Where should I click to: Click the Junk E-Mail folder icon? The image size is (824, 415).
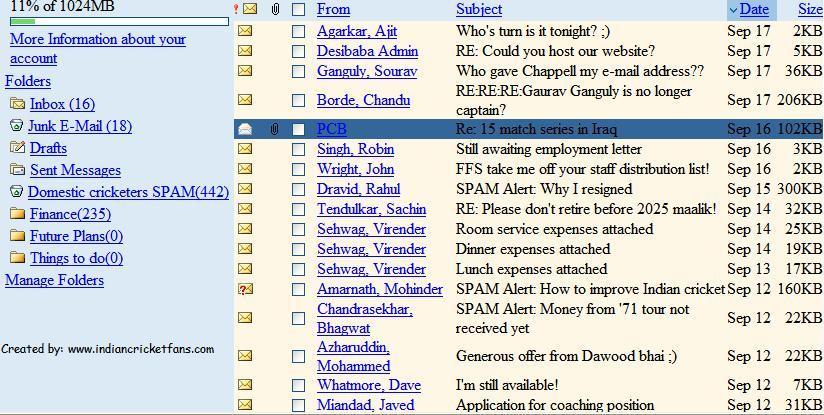pos(16,126)
